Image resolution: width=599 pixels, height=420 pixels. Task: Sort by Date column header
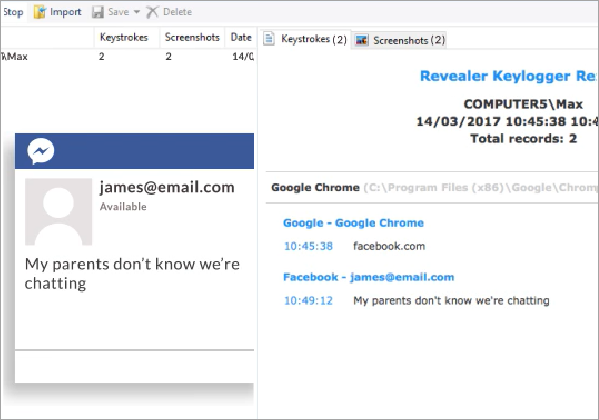241,37
